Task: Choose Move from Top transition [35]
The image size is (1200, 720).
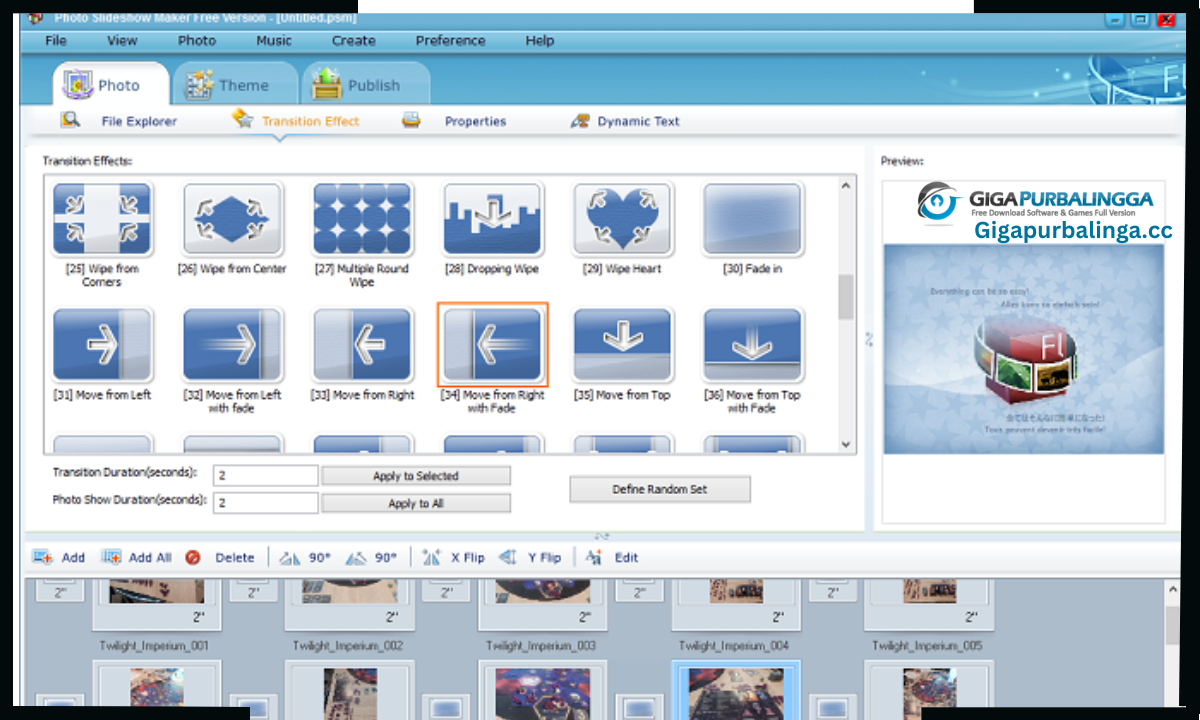Action: coord(622,345)
